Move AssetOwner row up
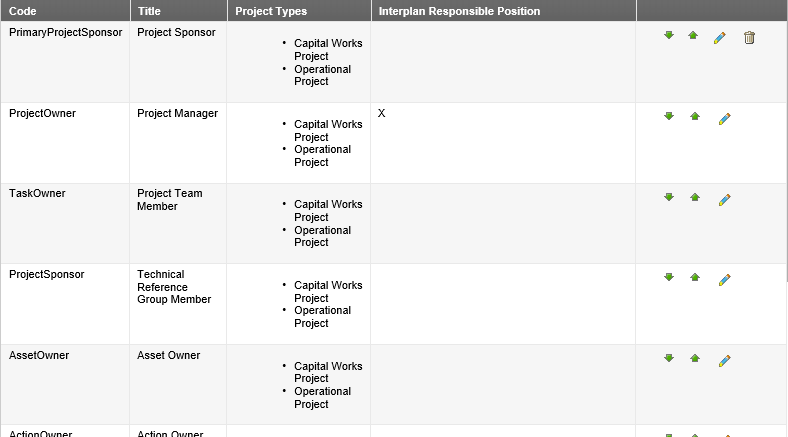788x437 pixels. [x=695, y=358]
